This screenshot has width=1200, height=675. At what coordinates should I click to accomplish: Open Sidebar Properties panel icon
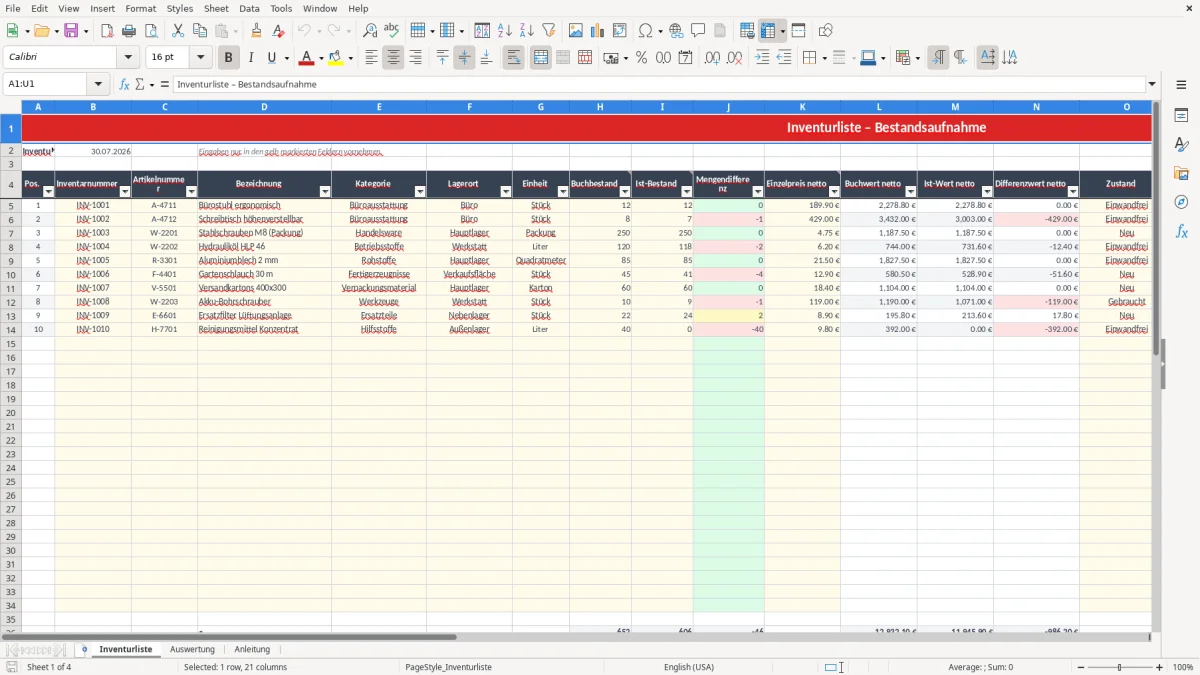[1181, 116]
